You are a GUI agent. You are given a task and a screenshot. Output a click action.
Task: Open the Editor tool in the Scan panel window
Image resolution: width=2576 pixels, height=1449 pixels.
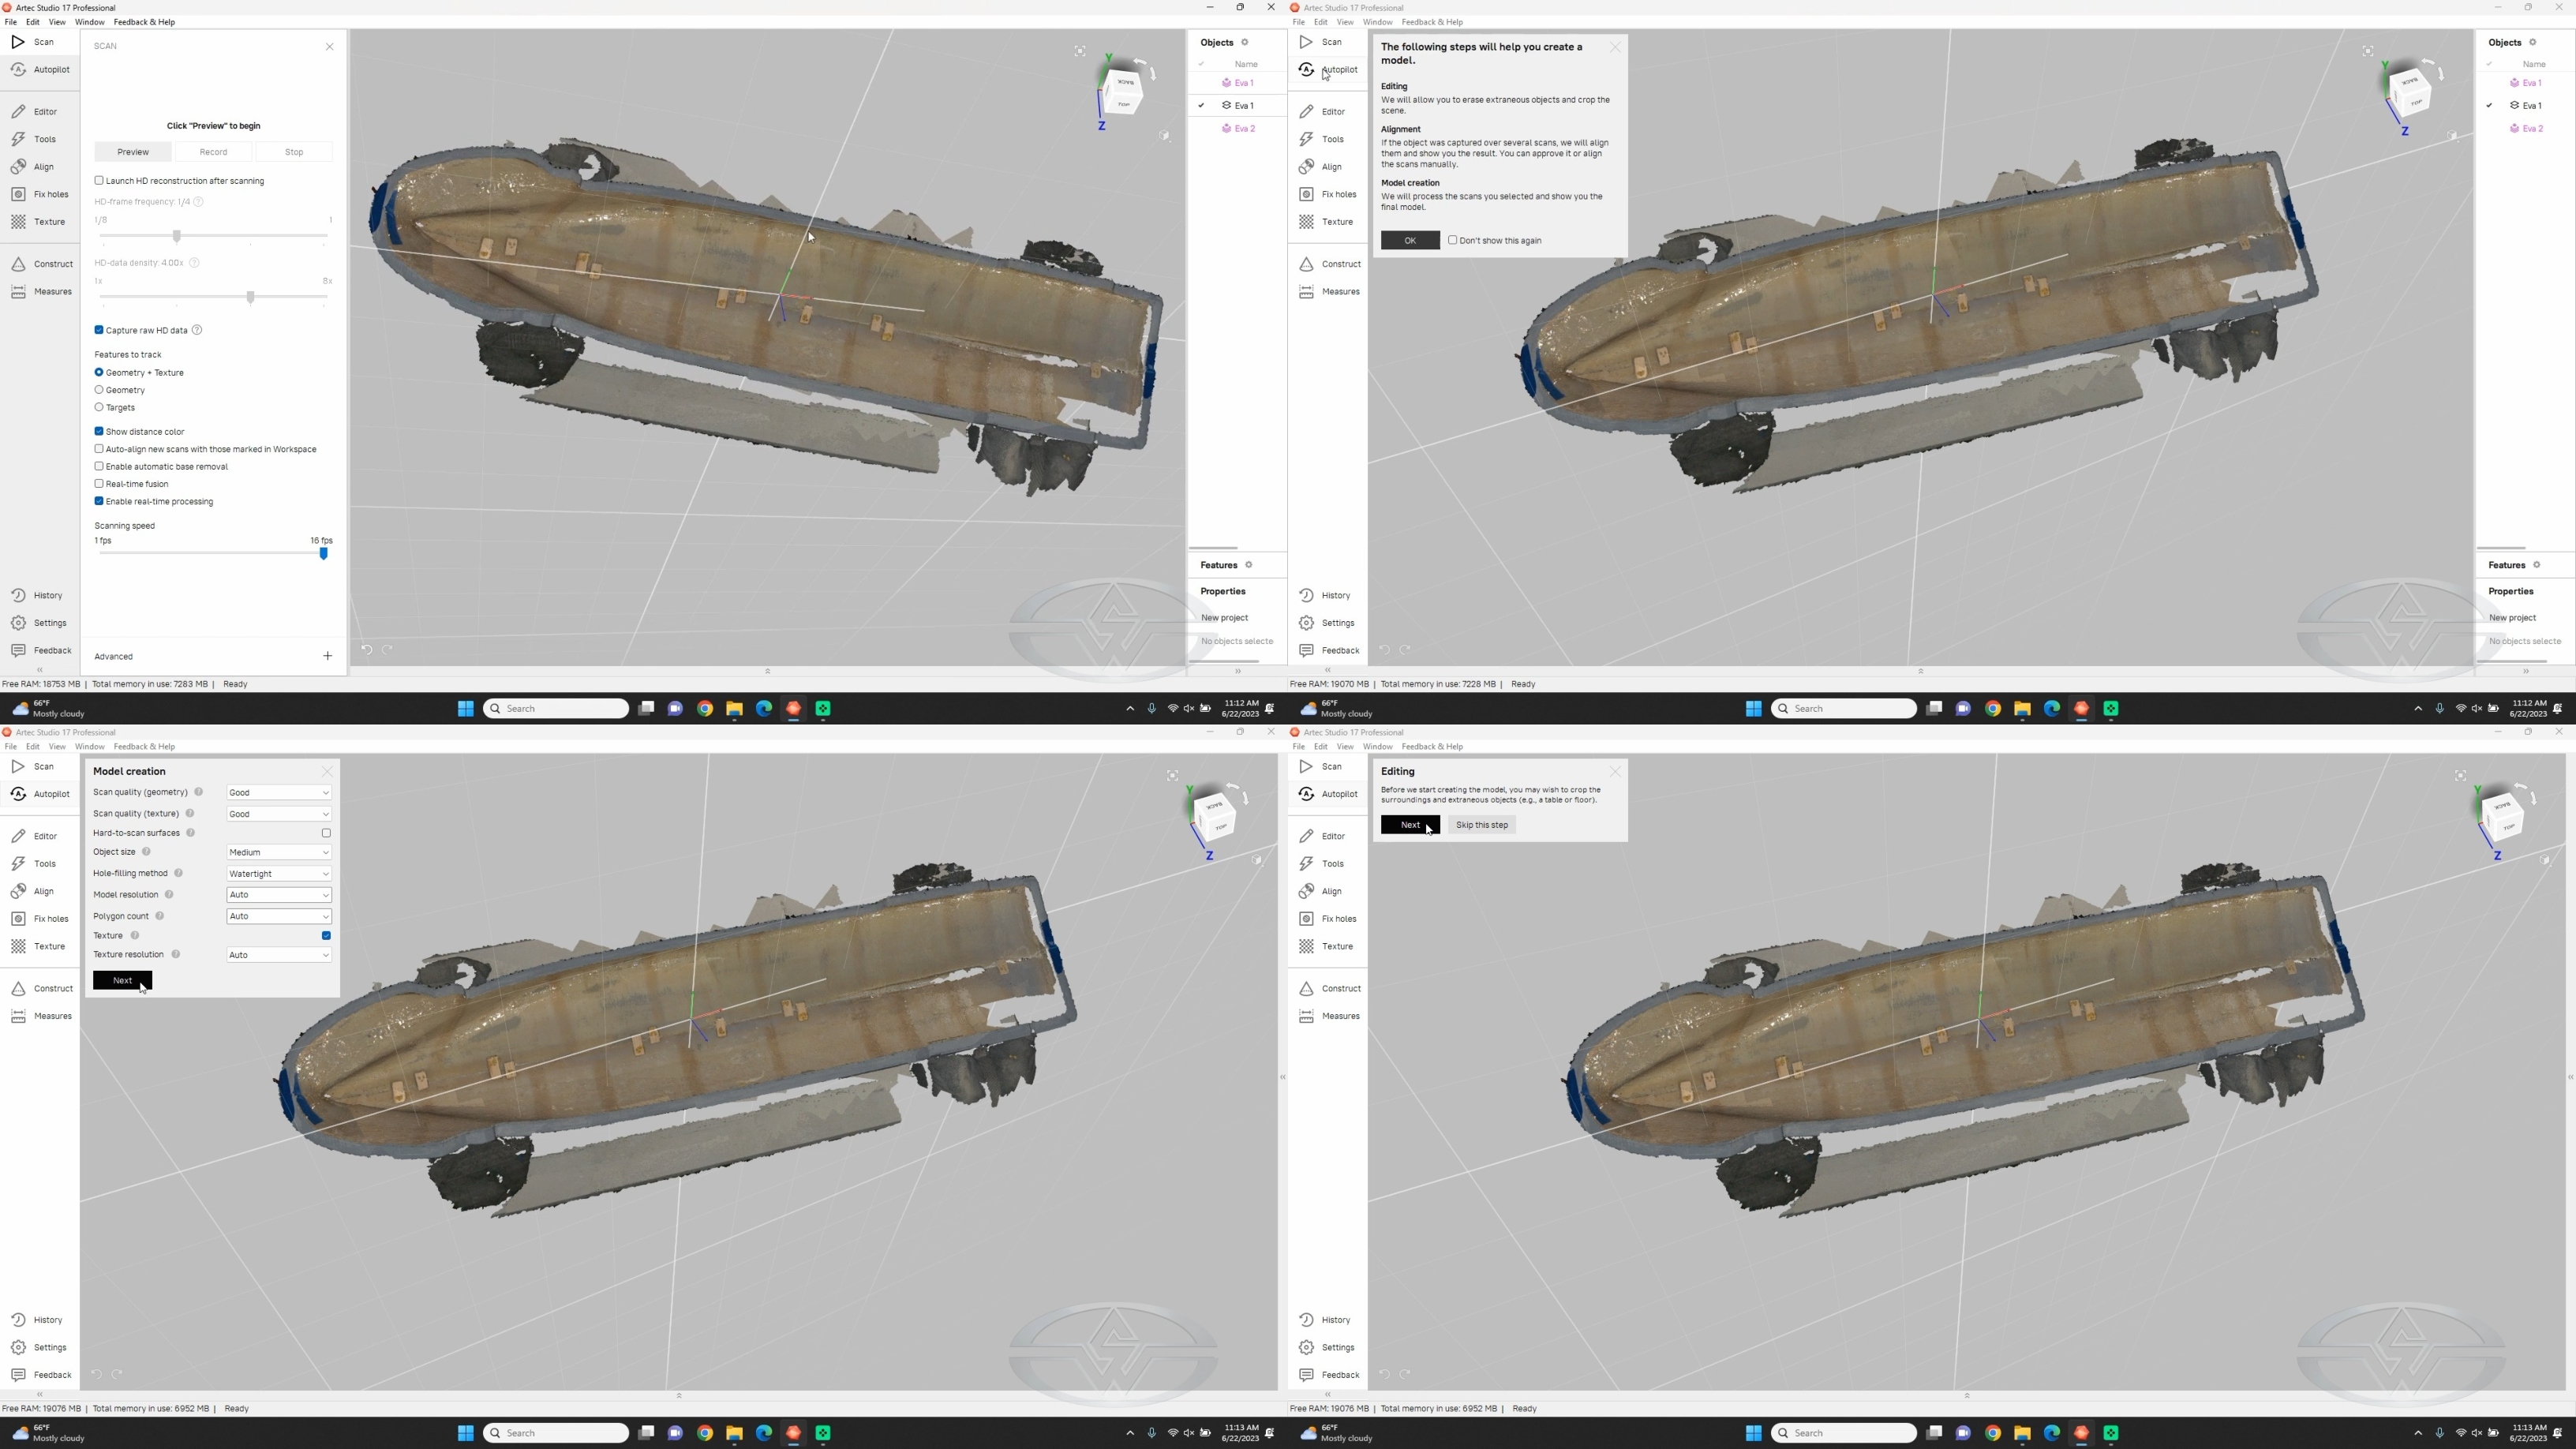click(x=35, y=111)
